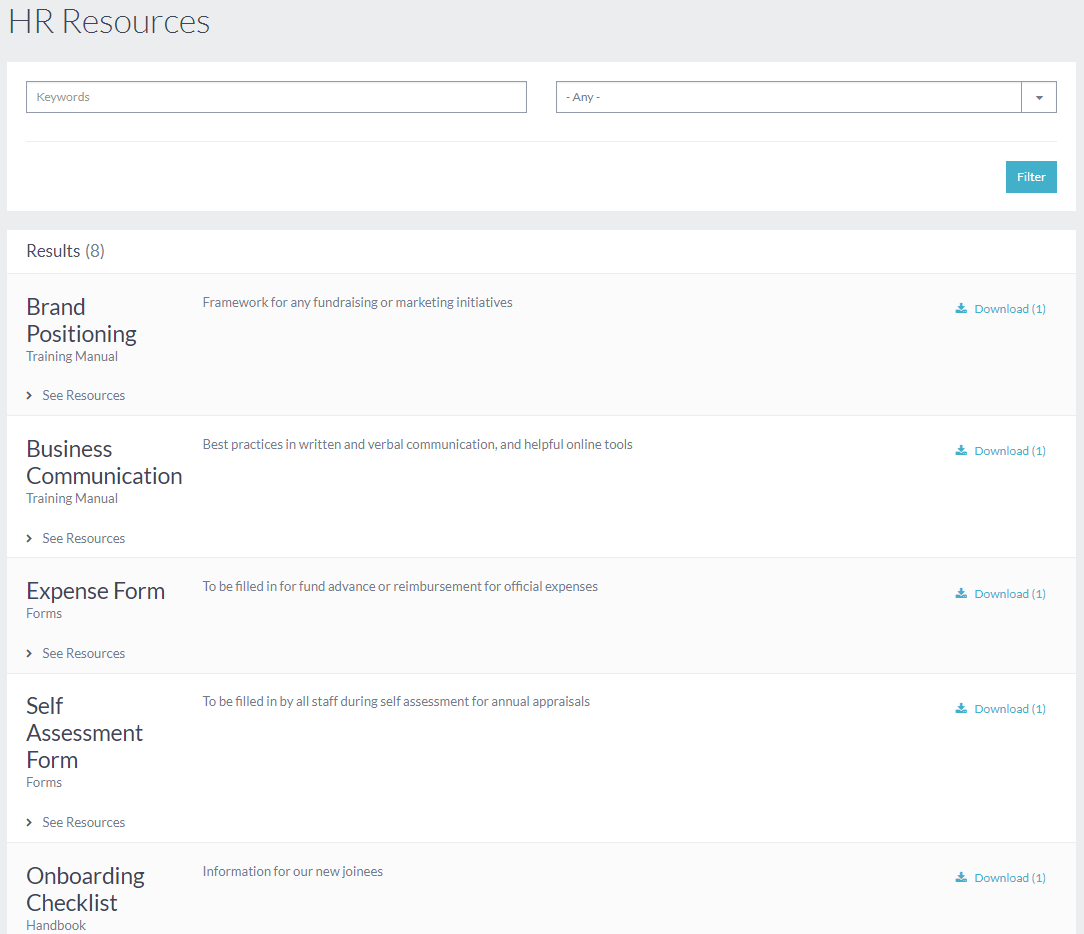
Task: Click the Filter button
Action: (x=1030, y=177)
